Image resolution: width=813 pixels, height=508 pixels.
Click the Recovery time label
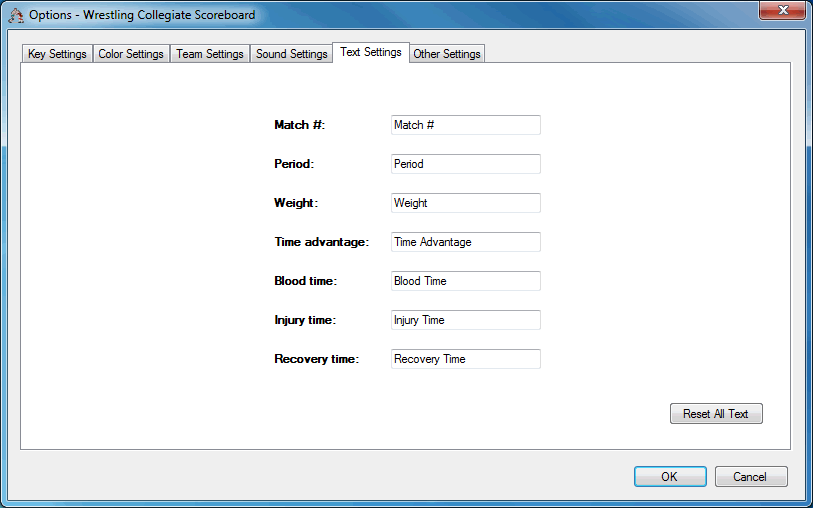click(x=316, y=359)
